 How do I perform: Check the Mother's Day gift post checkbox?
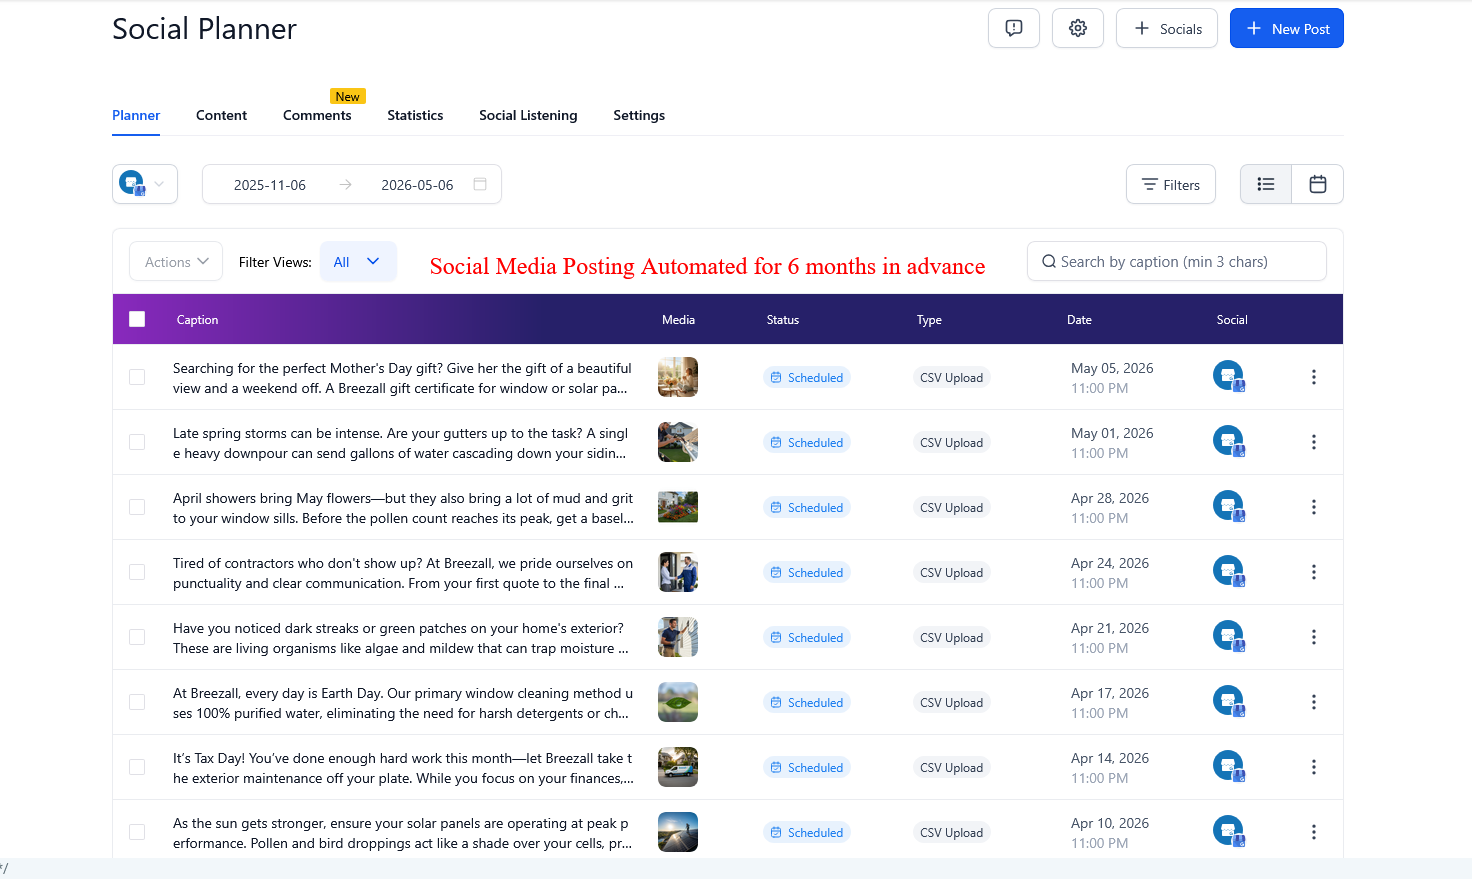click(137, 377)
